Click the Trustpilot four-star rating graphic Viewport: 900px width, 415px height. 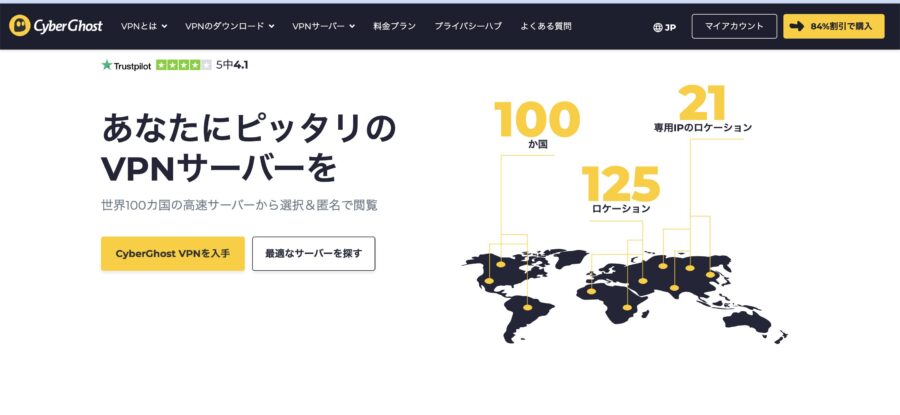[183, 65]
